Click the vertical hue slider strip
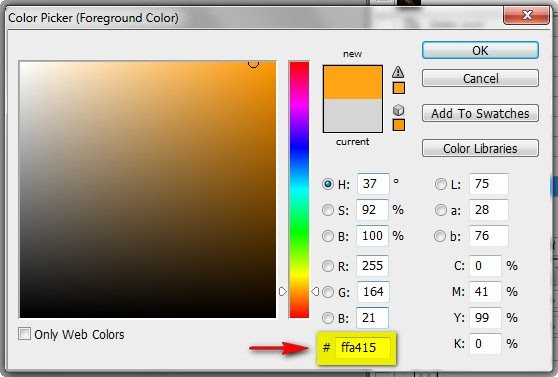 tap(299, 189)
